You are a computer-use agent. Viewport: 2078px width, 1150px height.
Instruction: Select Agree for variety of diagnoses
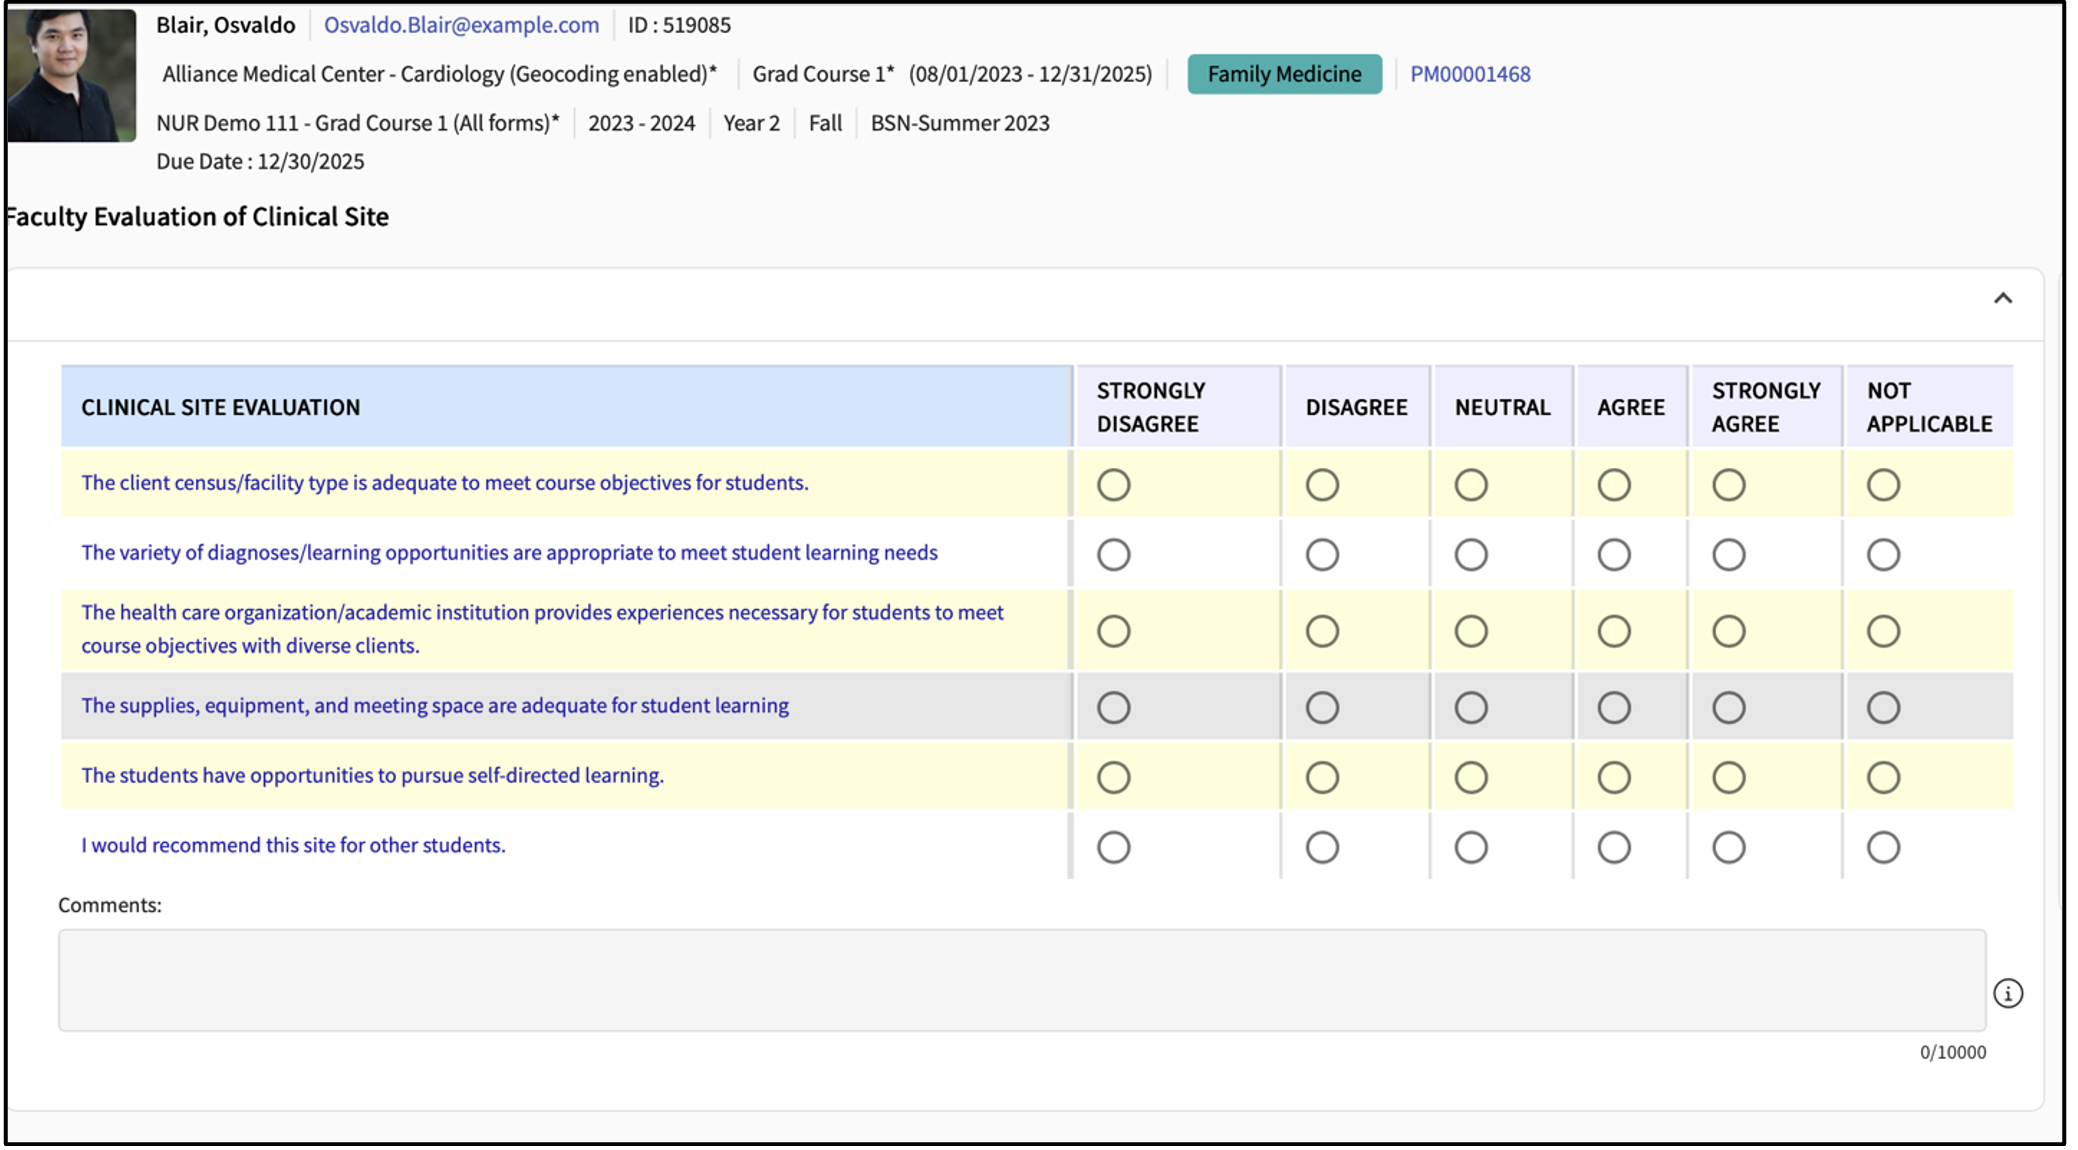(x=1613, y=555)
